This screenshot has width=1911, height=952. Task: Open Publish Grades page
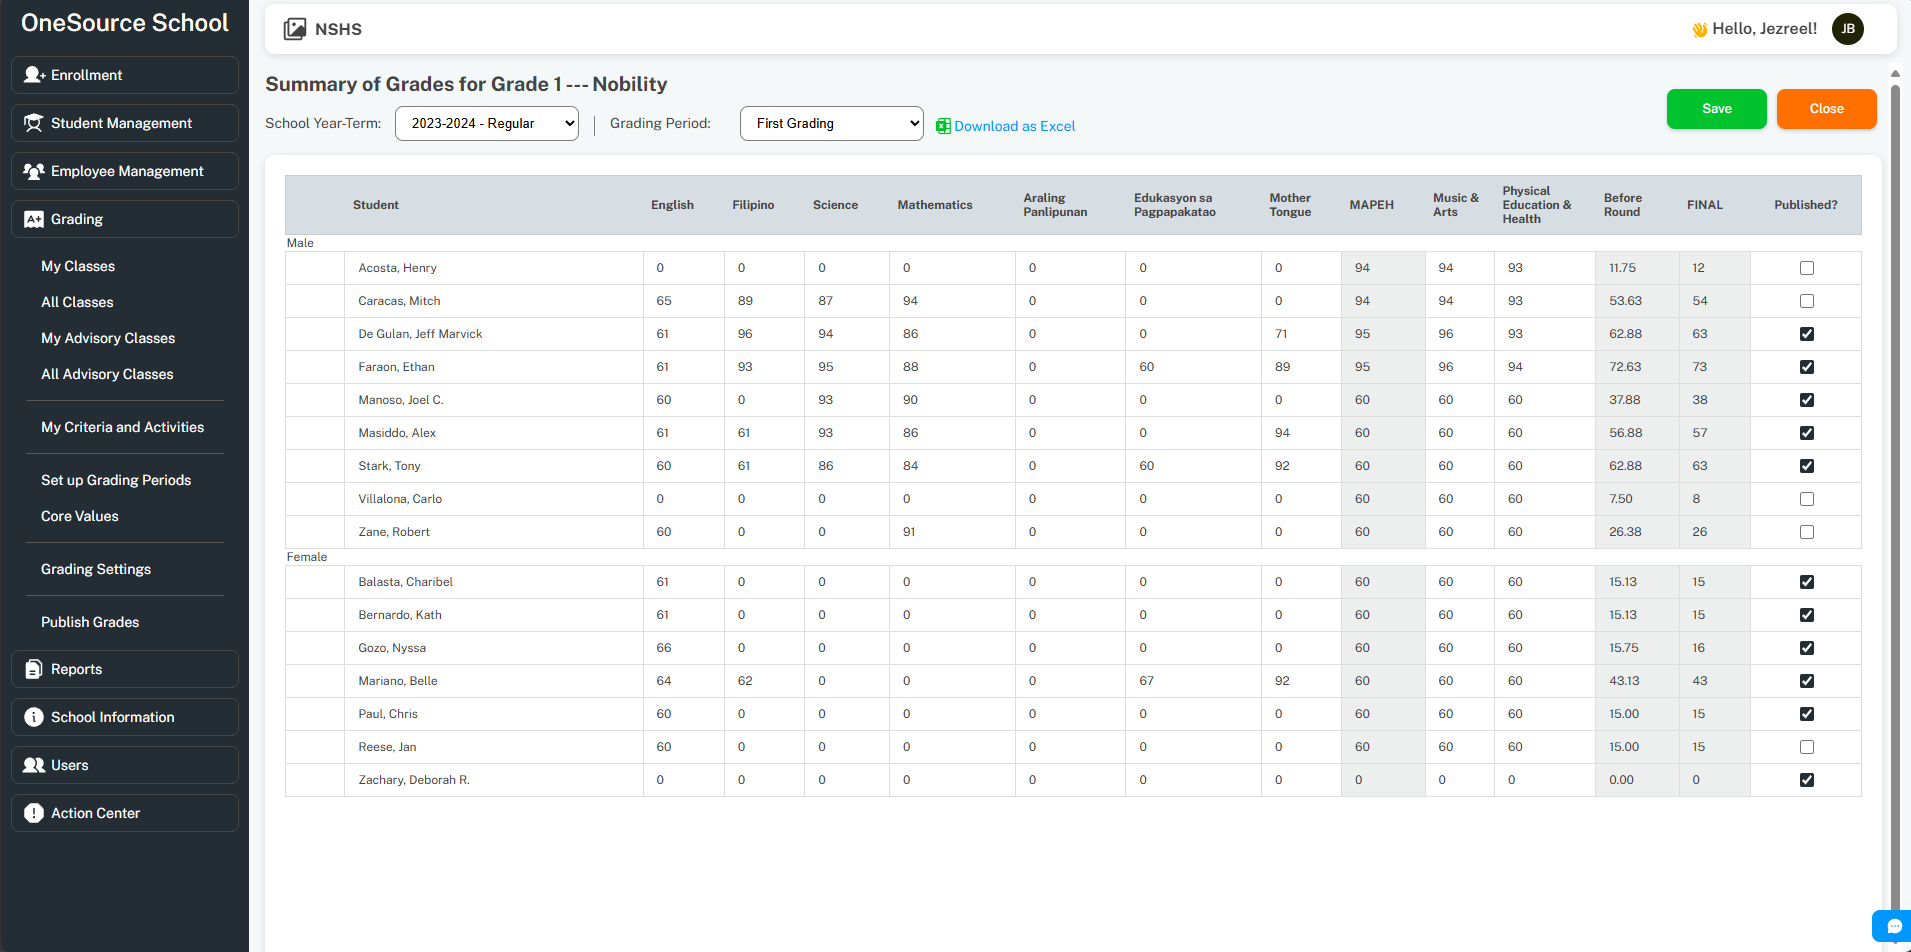[90, 622]
